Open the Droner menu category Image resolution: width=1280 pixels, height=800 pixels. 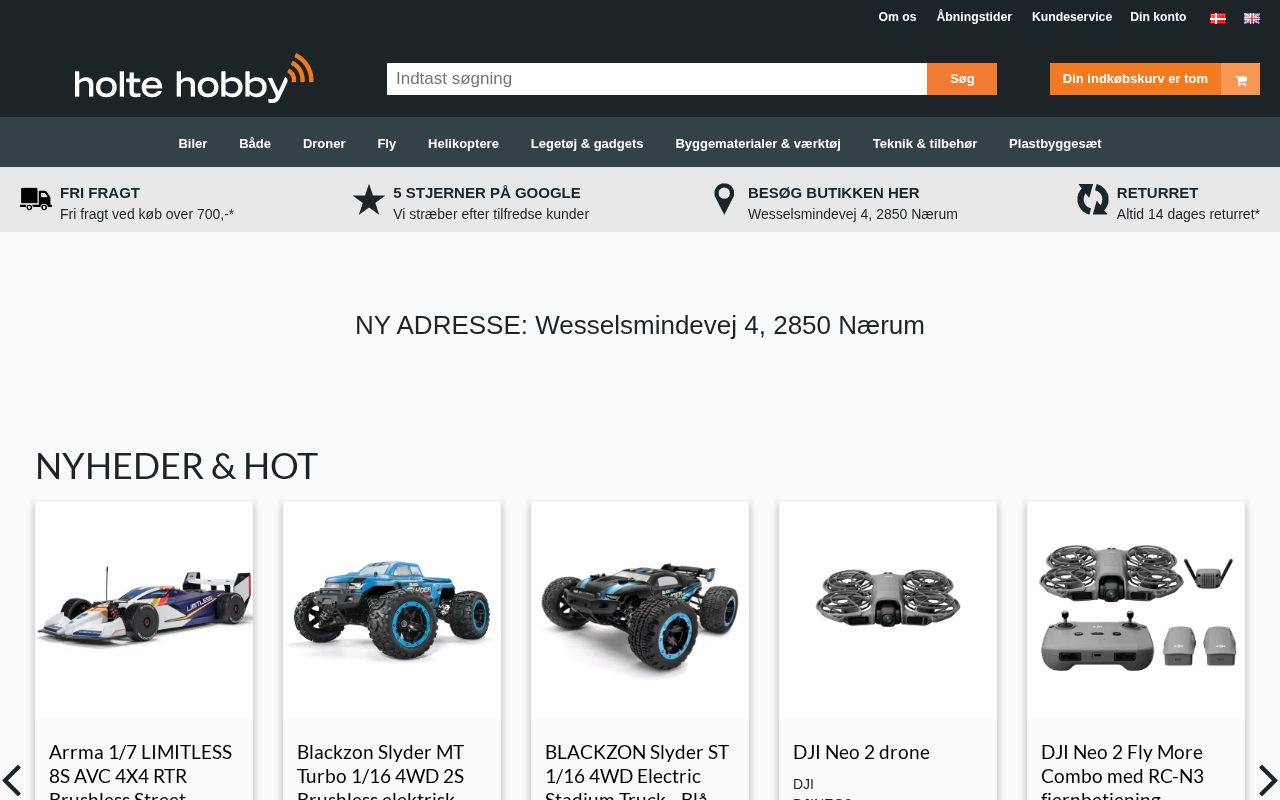coord(324,143)
